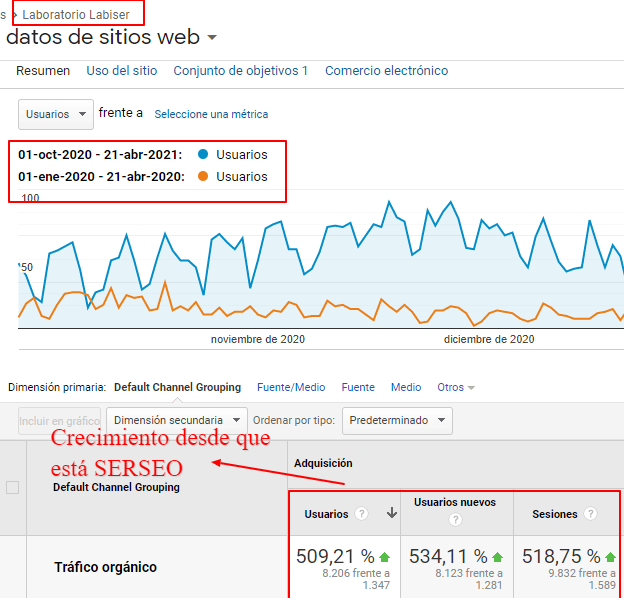Tick the select-all checkbox in table header
This screenshot has height=598, width=624.
13,488
